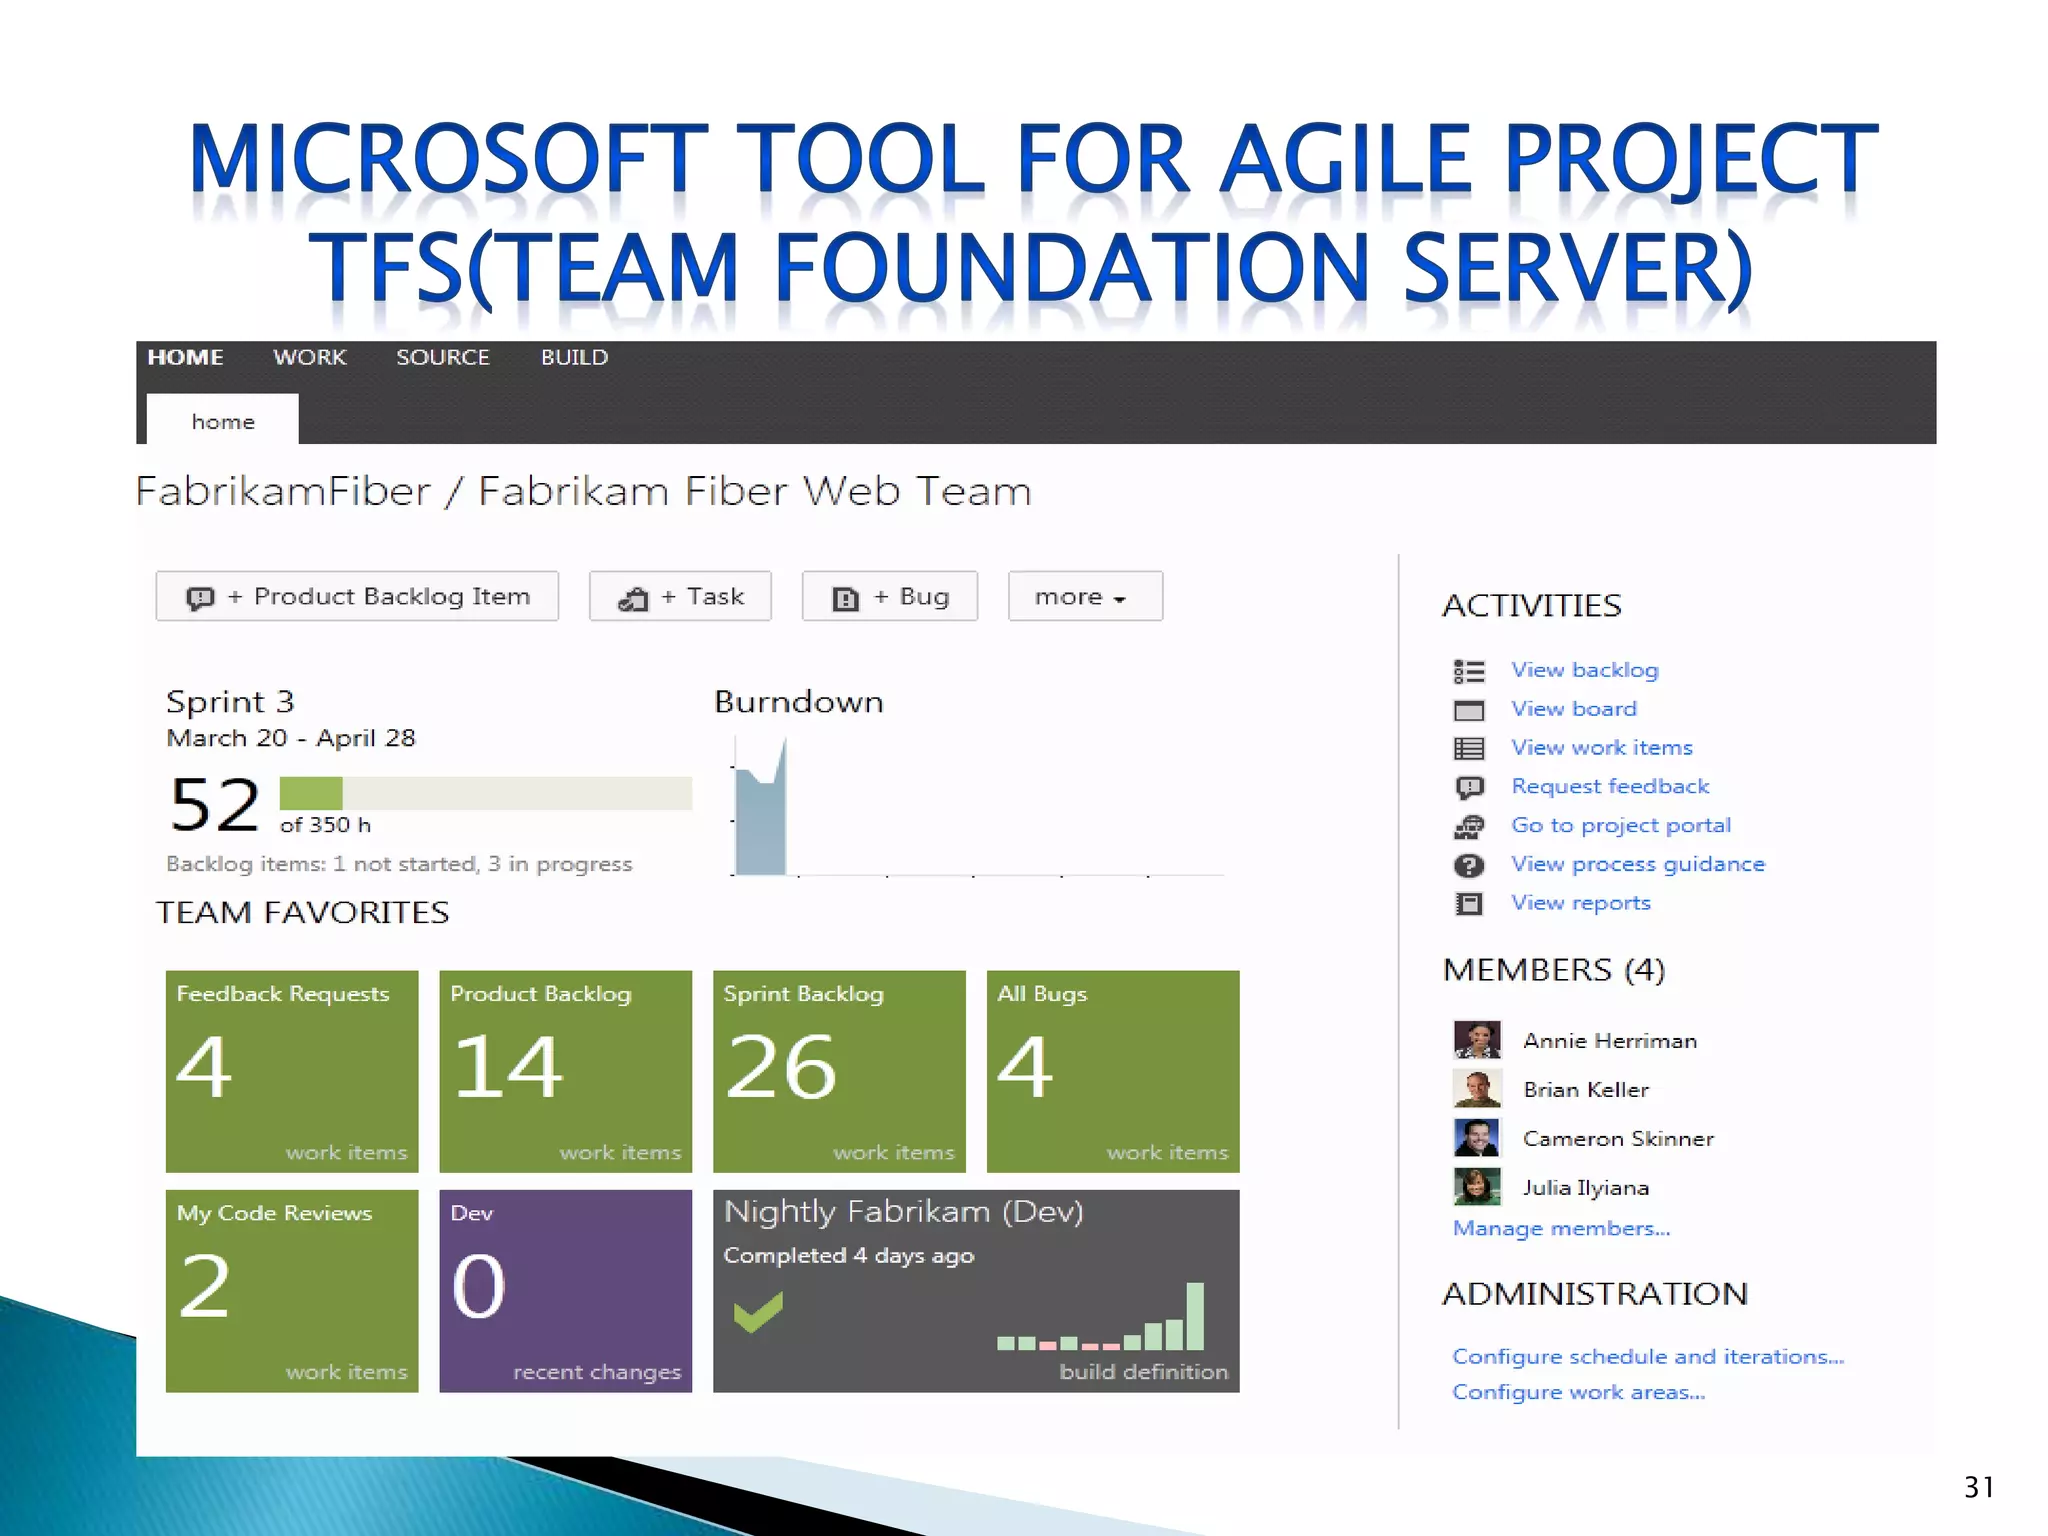Open the Nightly Fabrikam (Dev) build tile
Viewport: 2048px width, 1536px height.
pyautogui.click(x=975, y=1290)
